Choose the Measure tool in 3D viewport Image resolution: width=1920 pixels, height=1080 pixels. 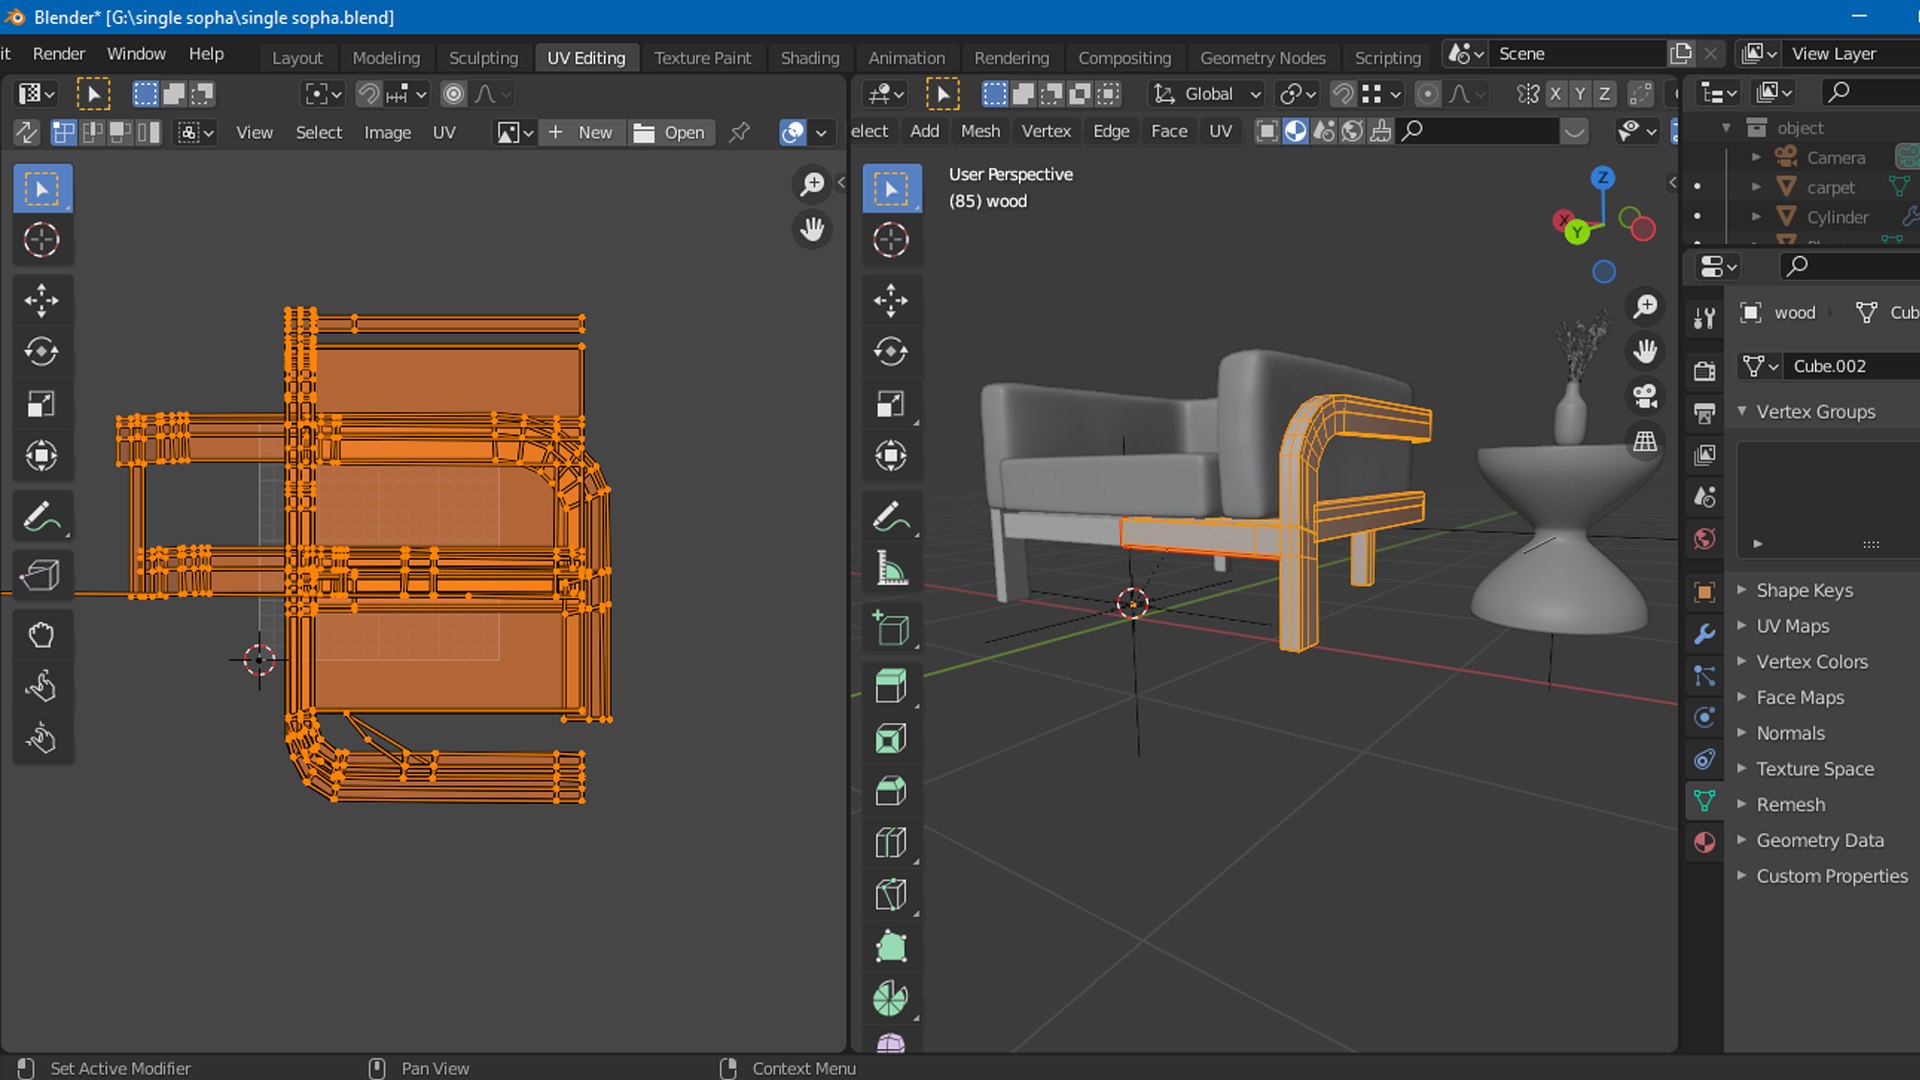click(891, 568)
